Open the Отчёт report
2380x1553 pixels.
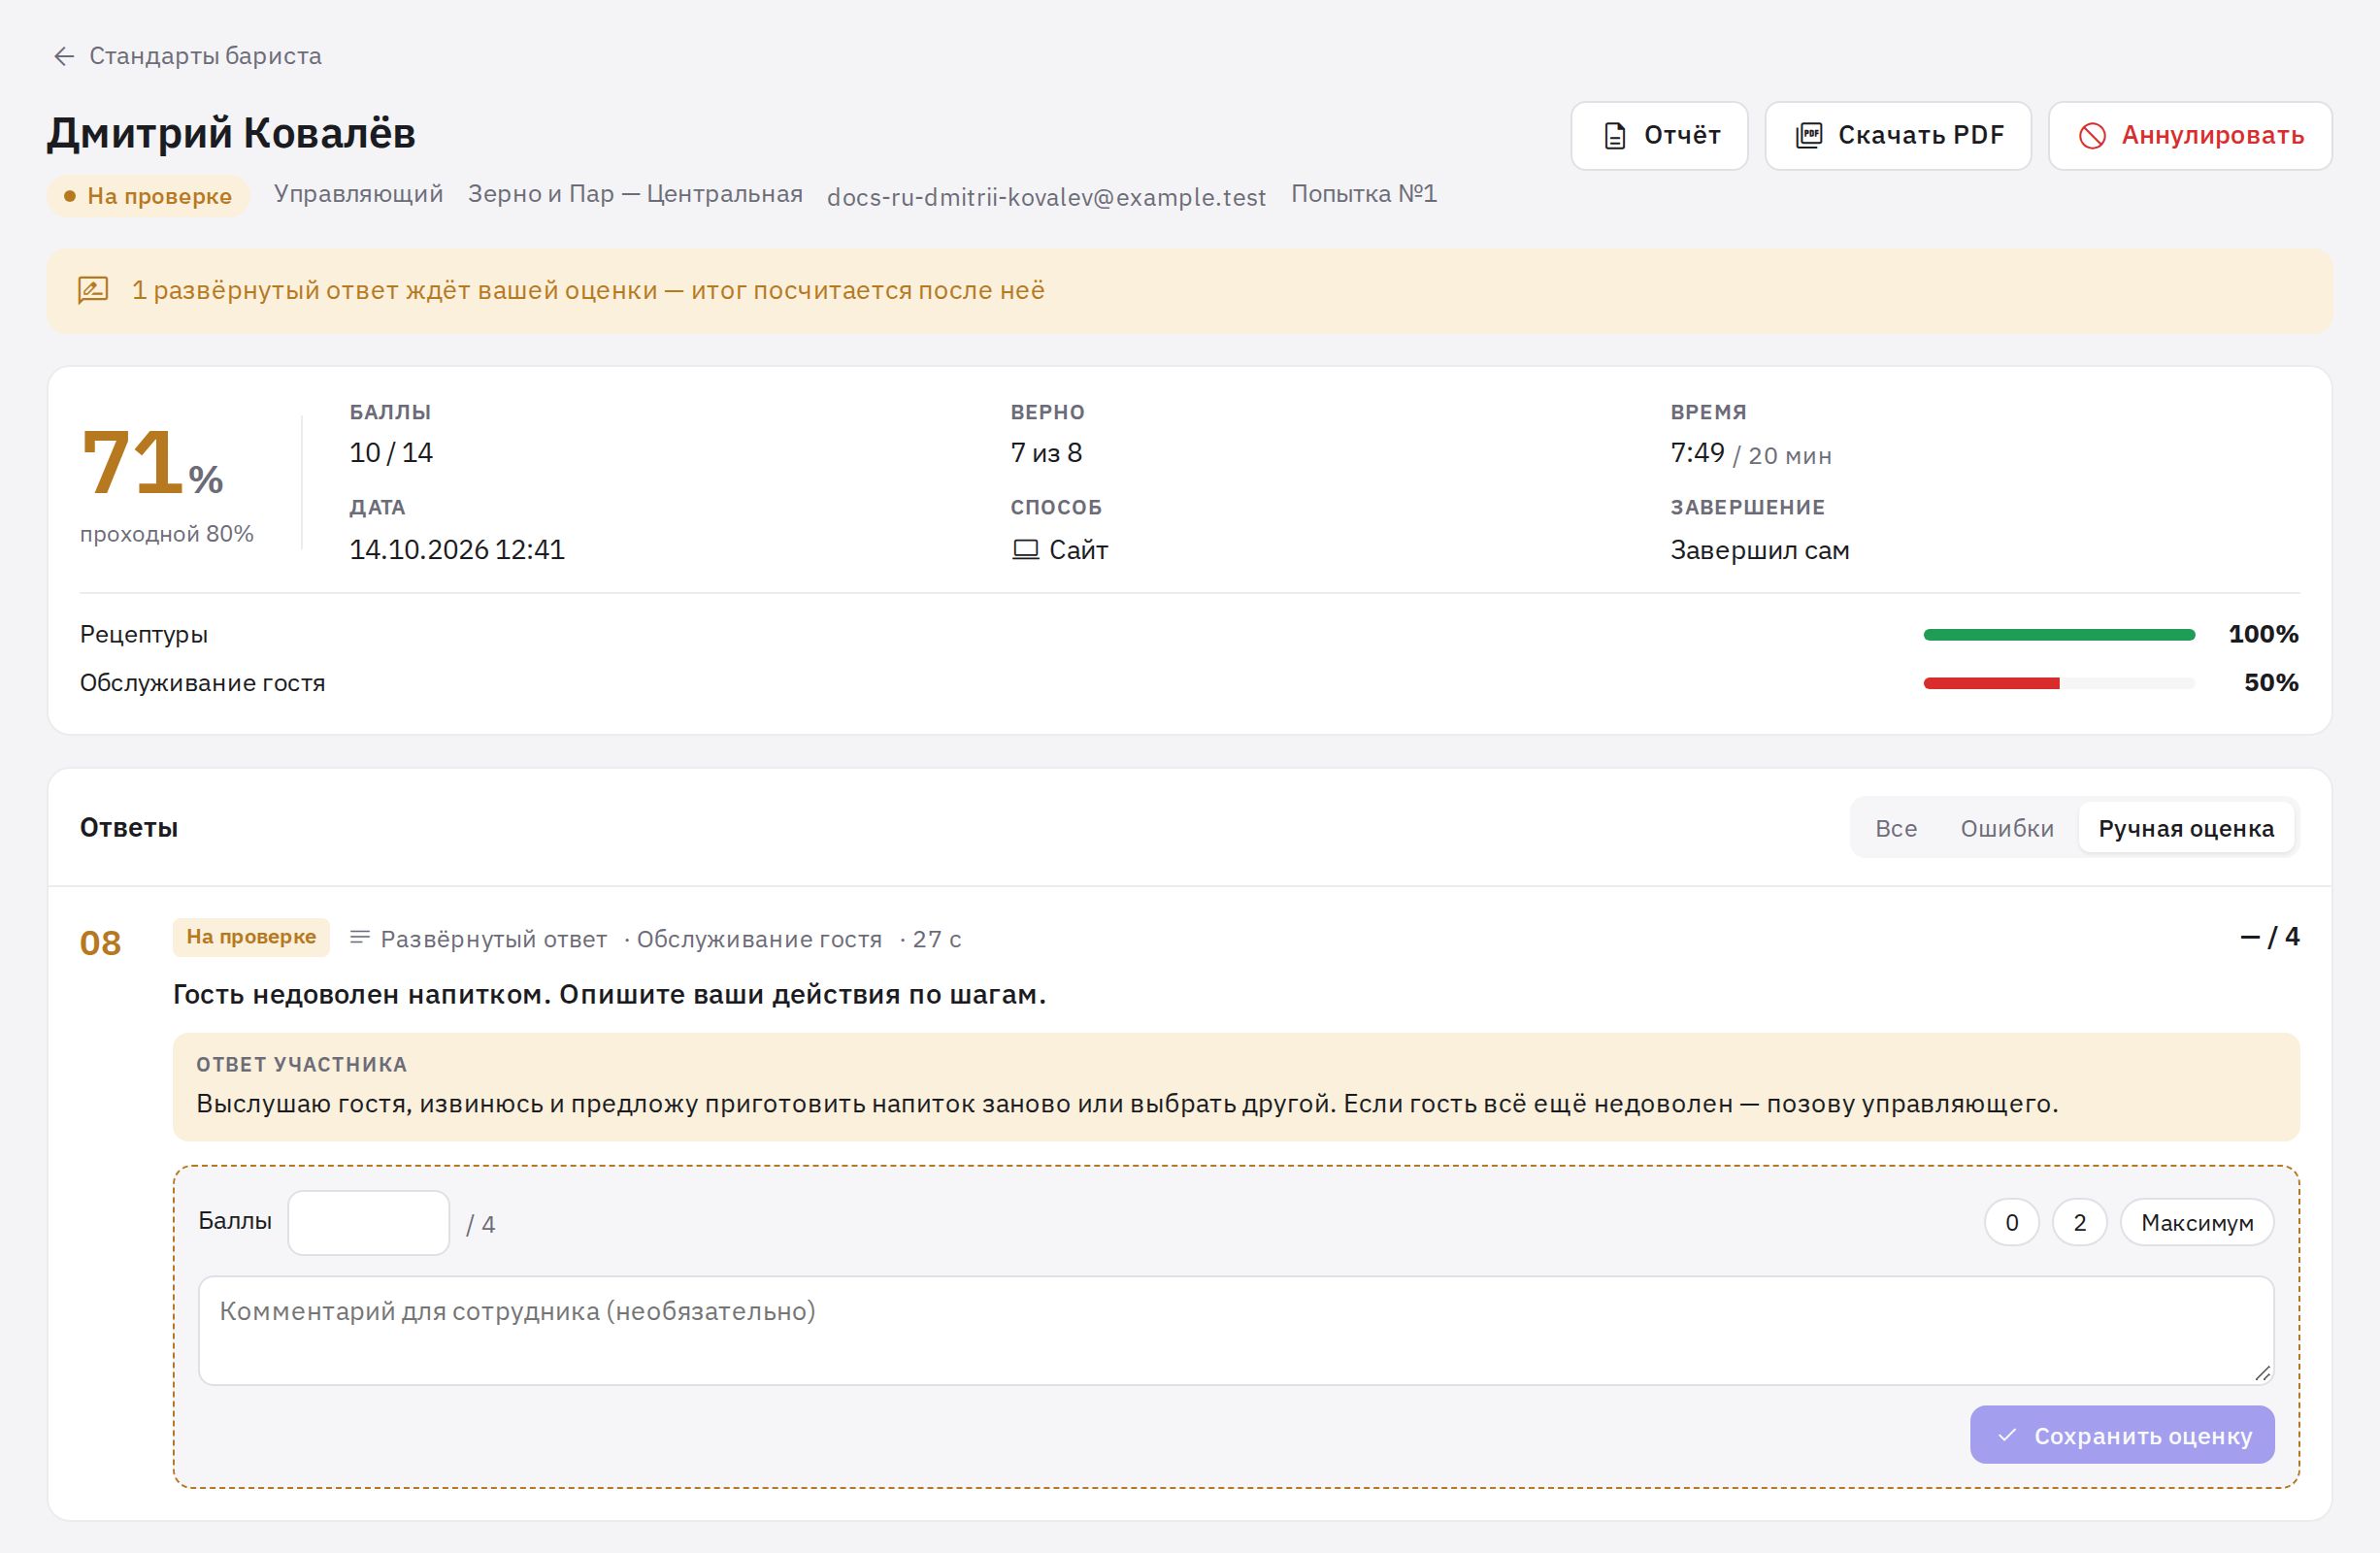pos(1659,136)
